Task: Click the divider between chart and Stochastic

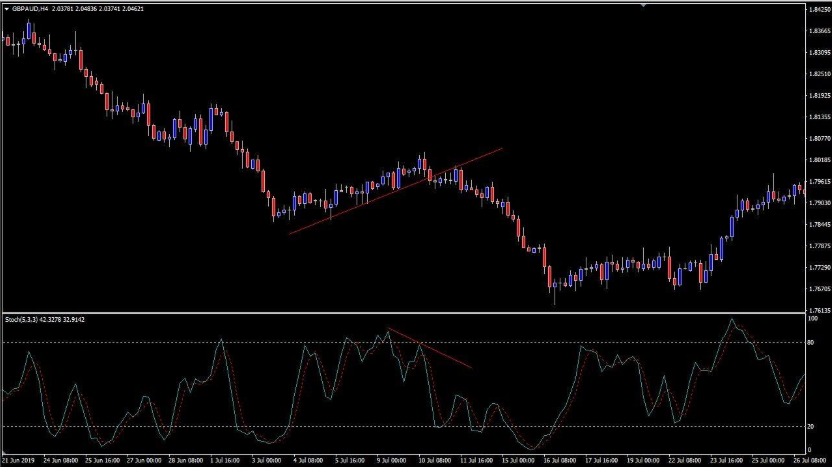Action: (400, 313)
